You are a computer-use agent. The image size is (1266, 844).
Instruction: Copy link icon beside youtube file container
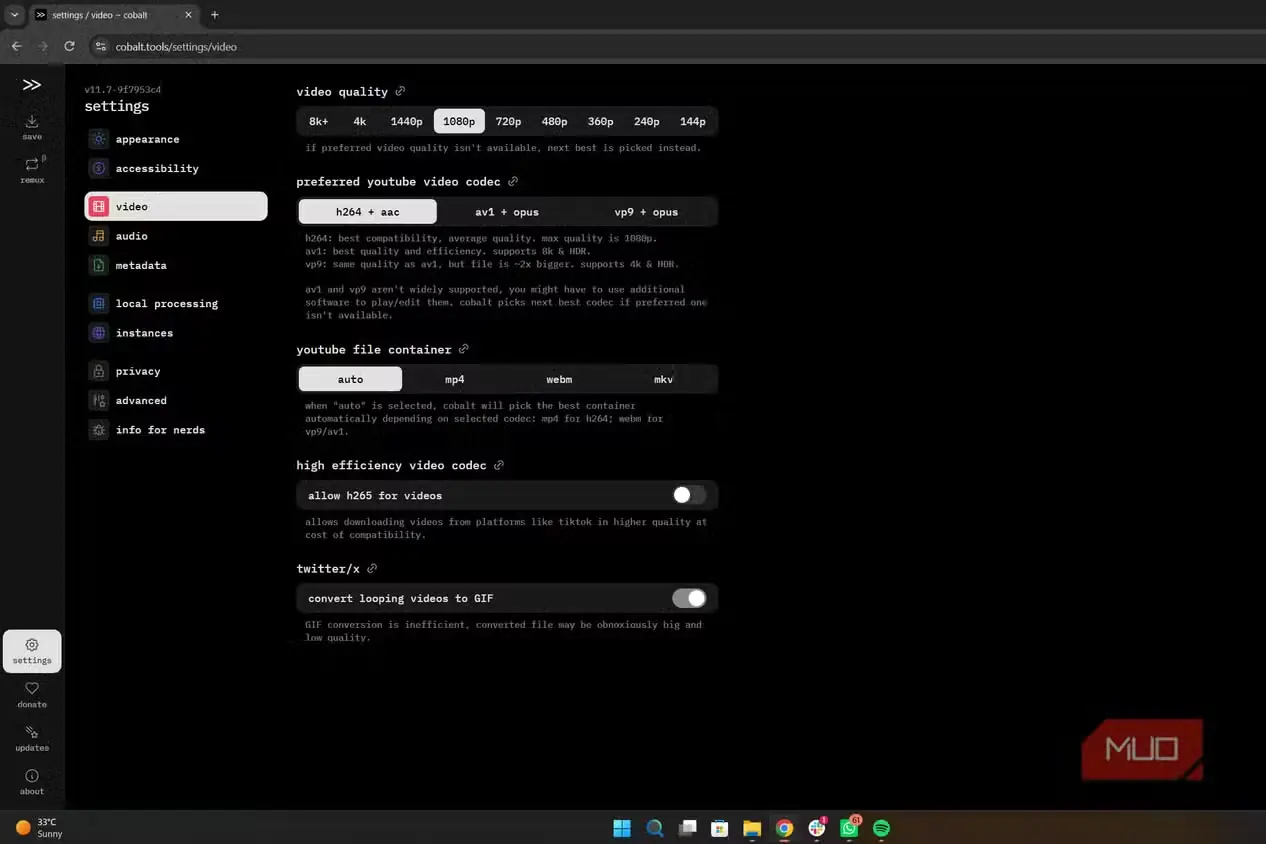click(x=464, y=349)
